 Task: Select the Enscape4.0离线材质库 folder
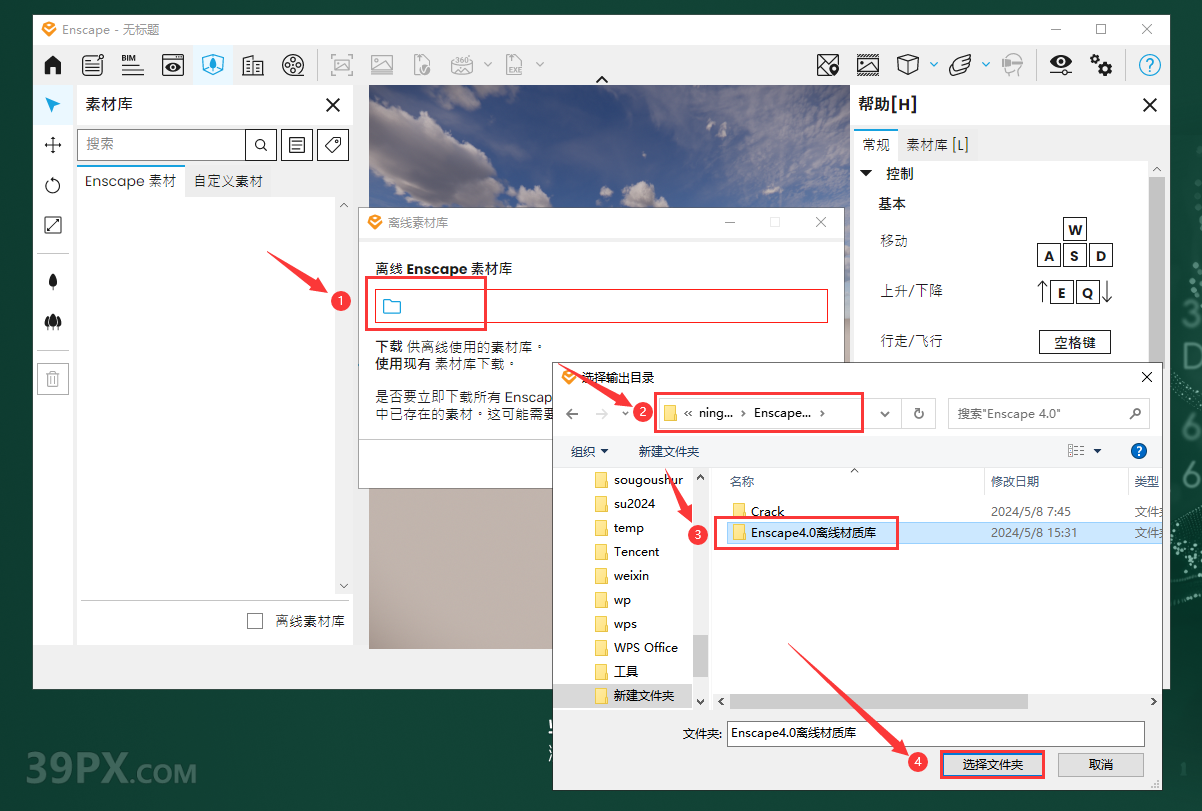click(812, 533)
